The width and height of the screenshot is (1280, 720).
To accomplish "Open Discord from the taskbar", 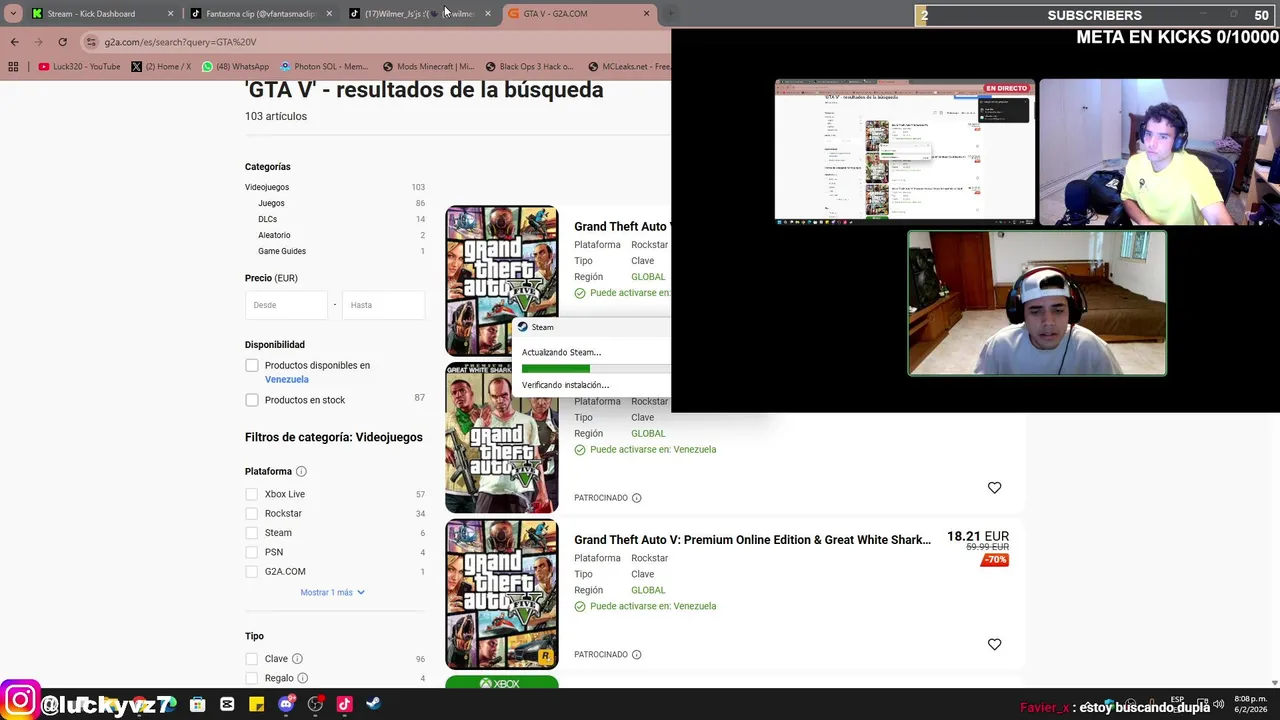I will [286, 704].
